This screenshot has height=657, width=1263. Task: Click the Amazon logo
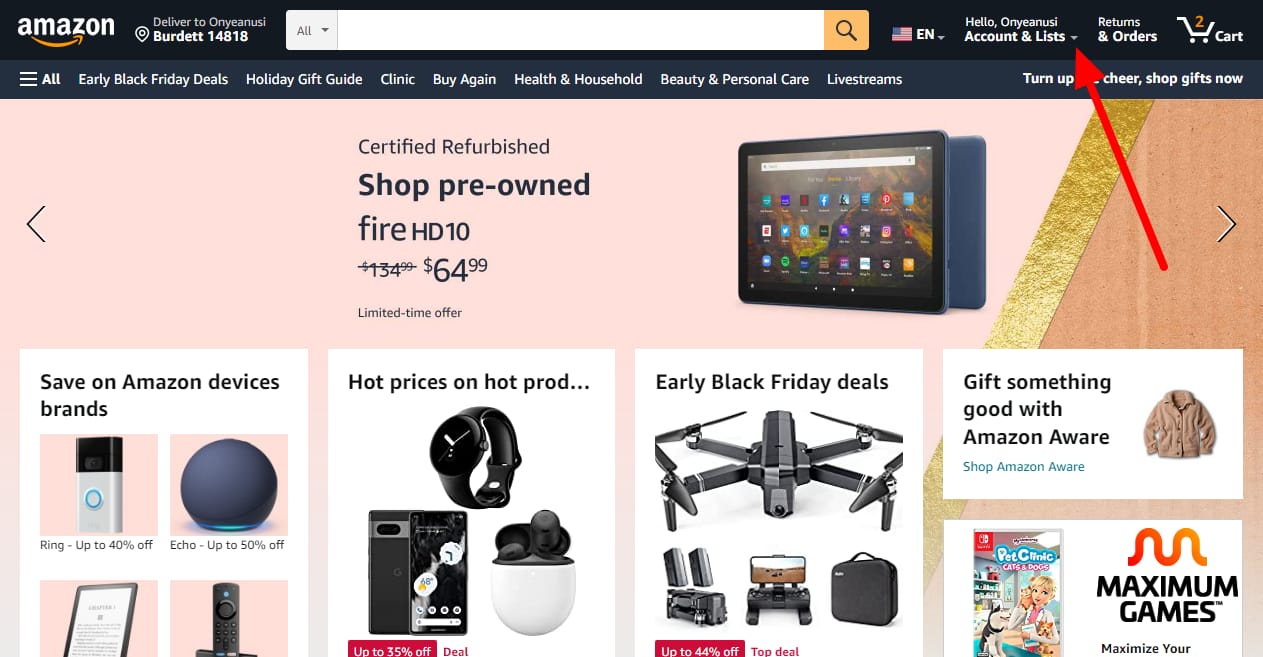66,31
